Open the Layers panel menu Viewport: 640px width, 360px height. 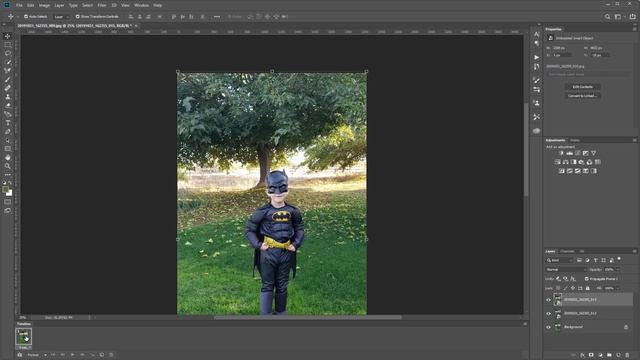pos(634,251)
